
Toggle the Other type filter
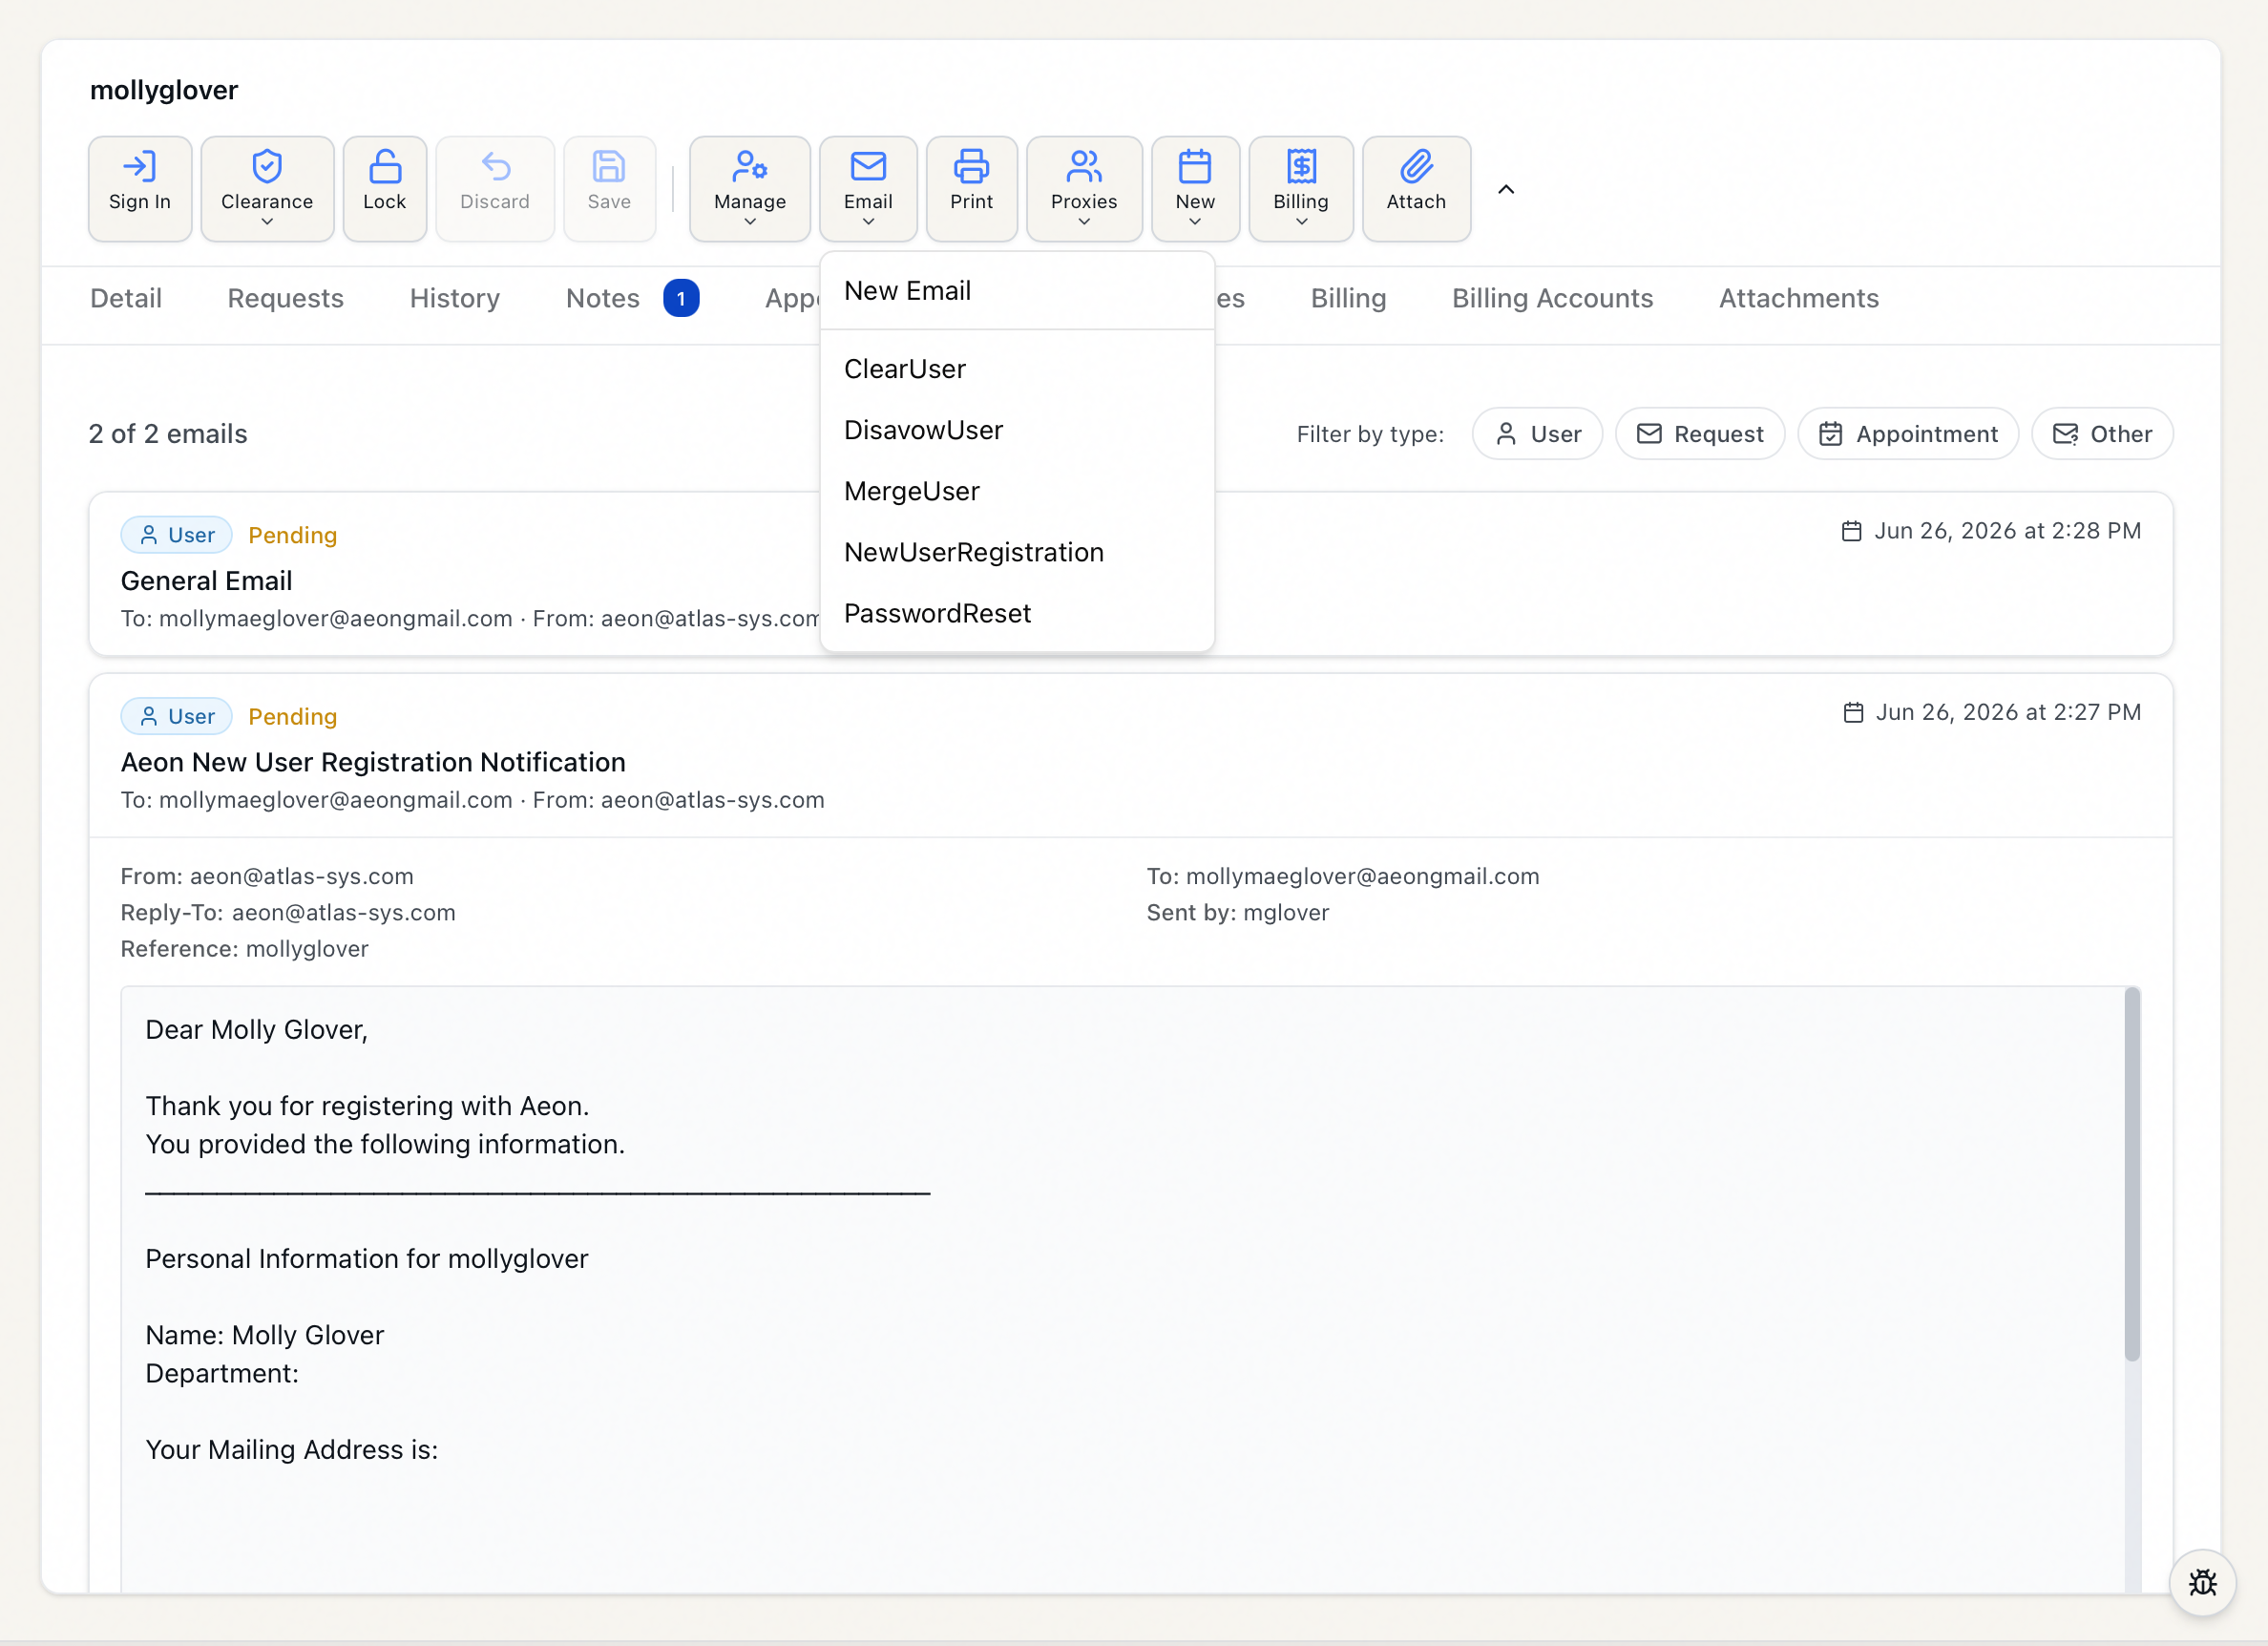click(2102, 434)
